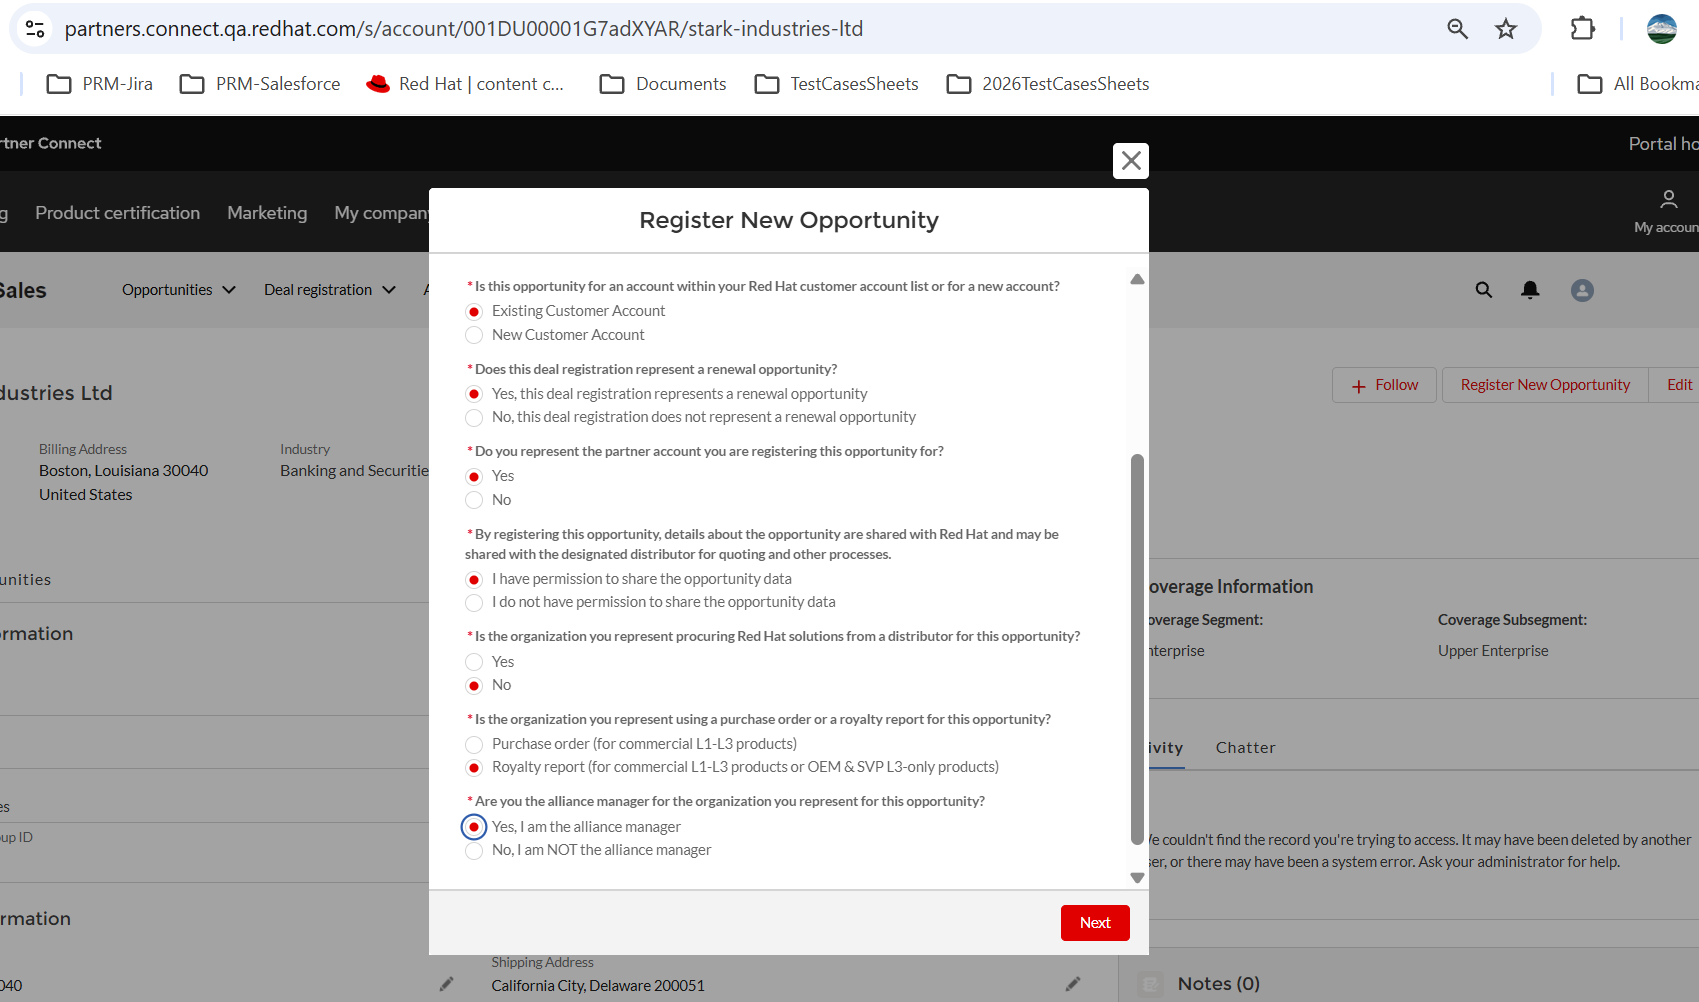Viewport: 1699px width, 1002px height.
Task: Open the browser extensions puzzle icon
Action: coord(1582,29)
